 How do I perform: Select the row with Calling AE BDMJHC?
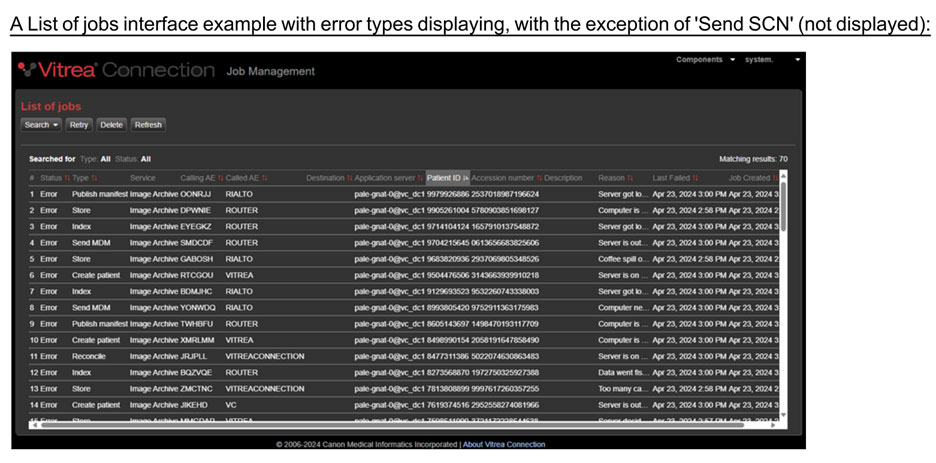click(x=404, y=291)
